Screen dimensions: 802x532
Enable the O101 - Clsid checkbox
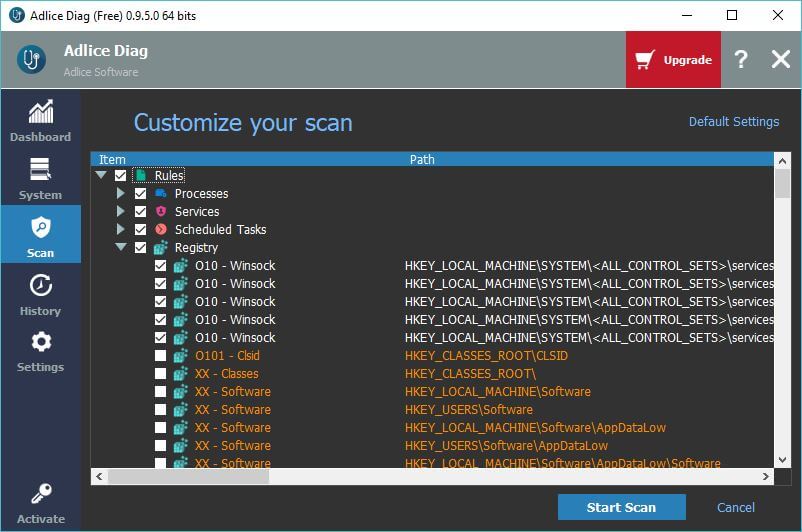click(161, 356)
